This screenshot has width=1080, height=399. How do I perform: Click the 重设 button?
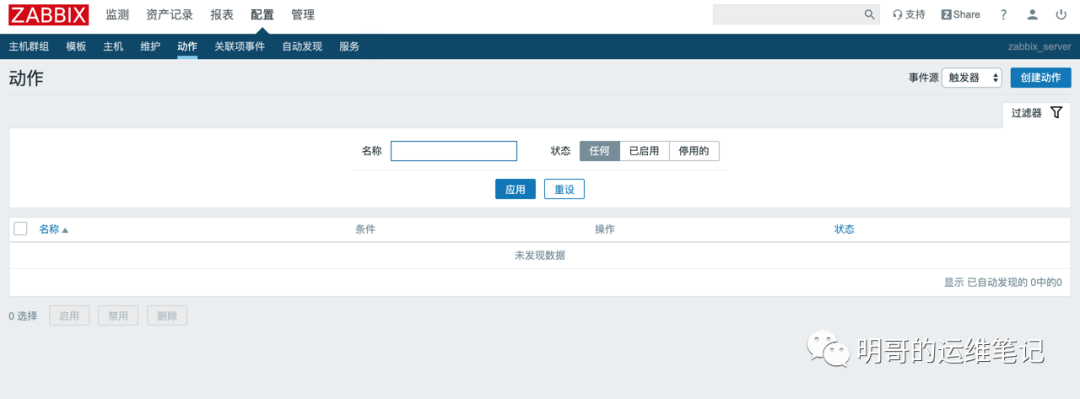click(x=564, y=190)
